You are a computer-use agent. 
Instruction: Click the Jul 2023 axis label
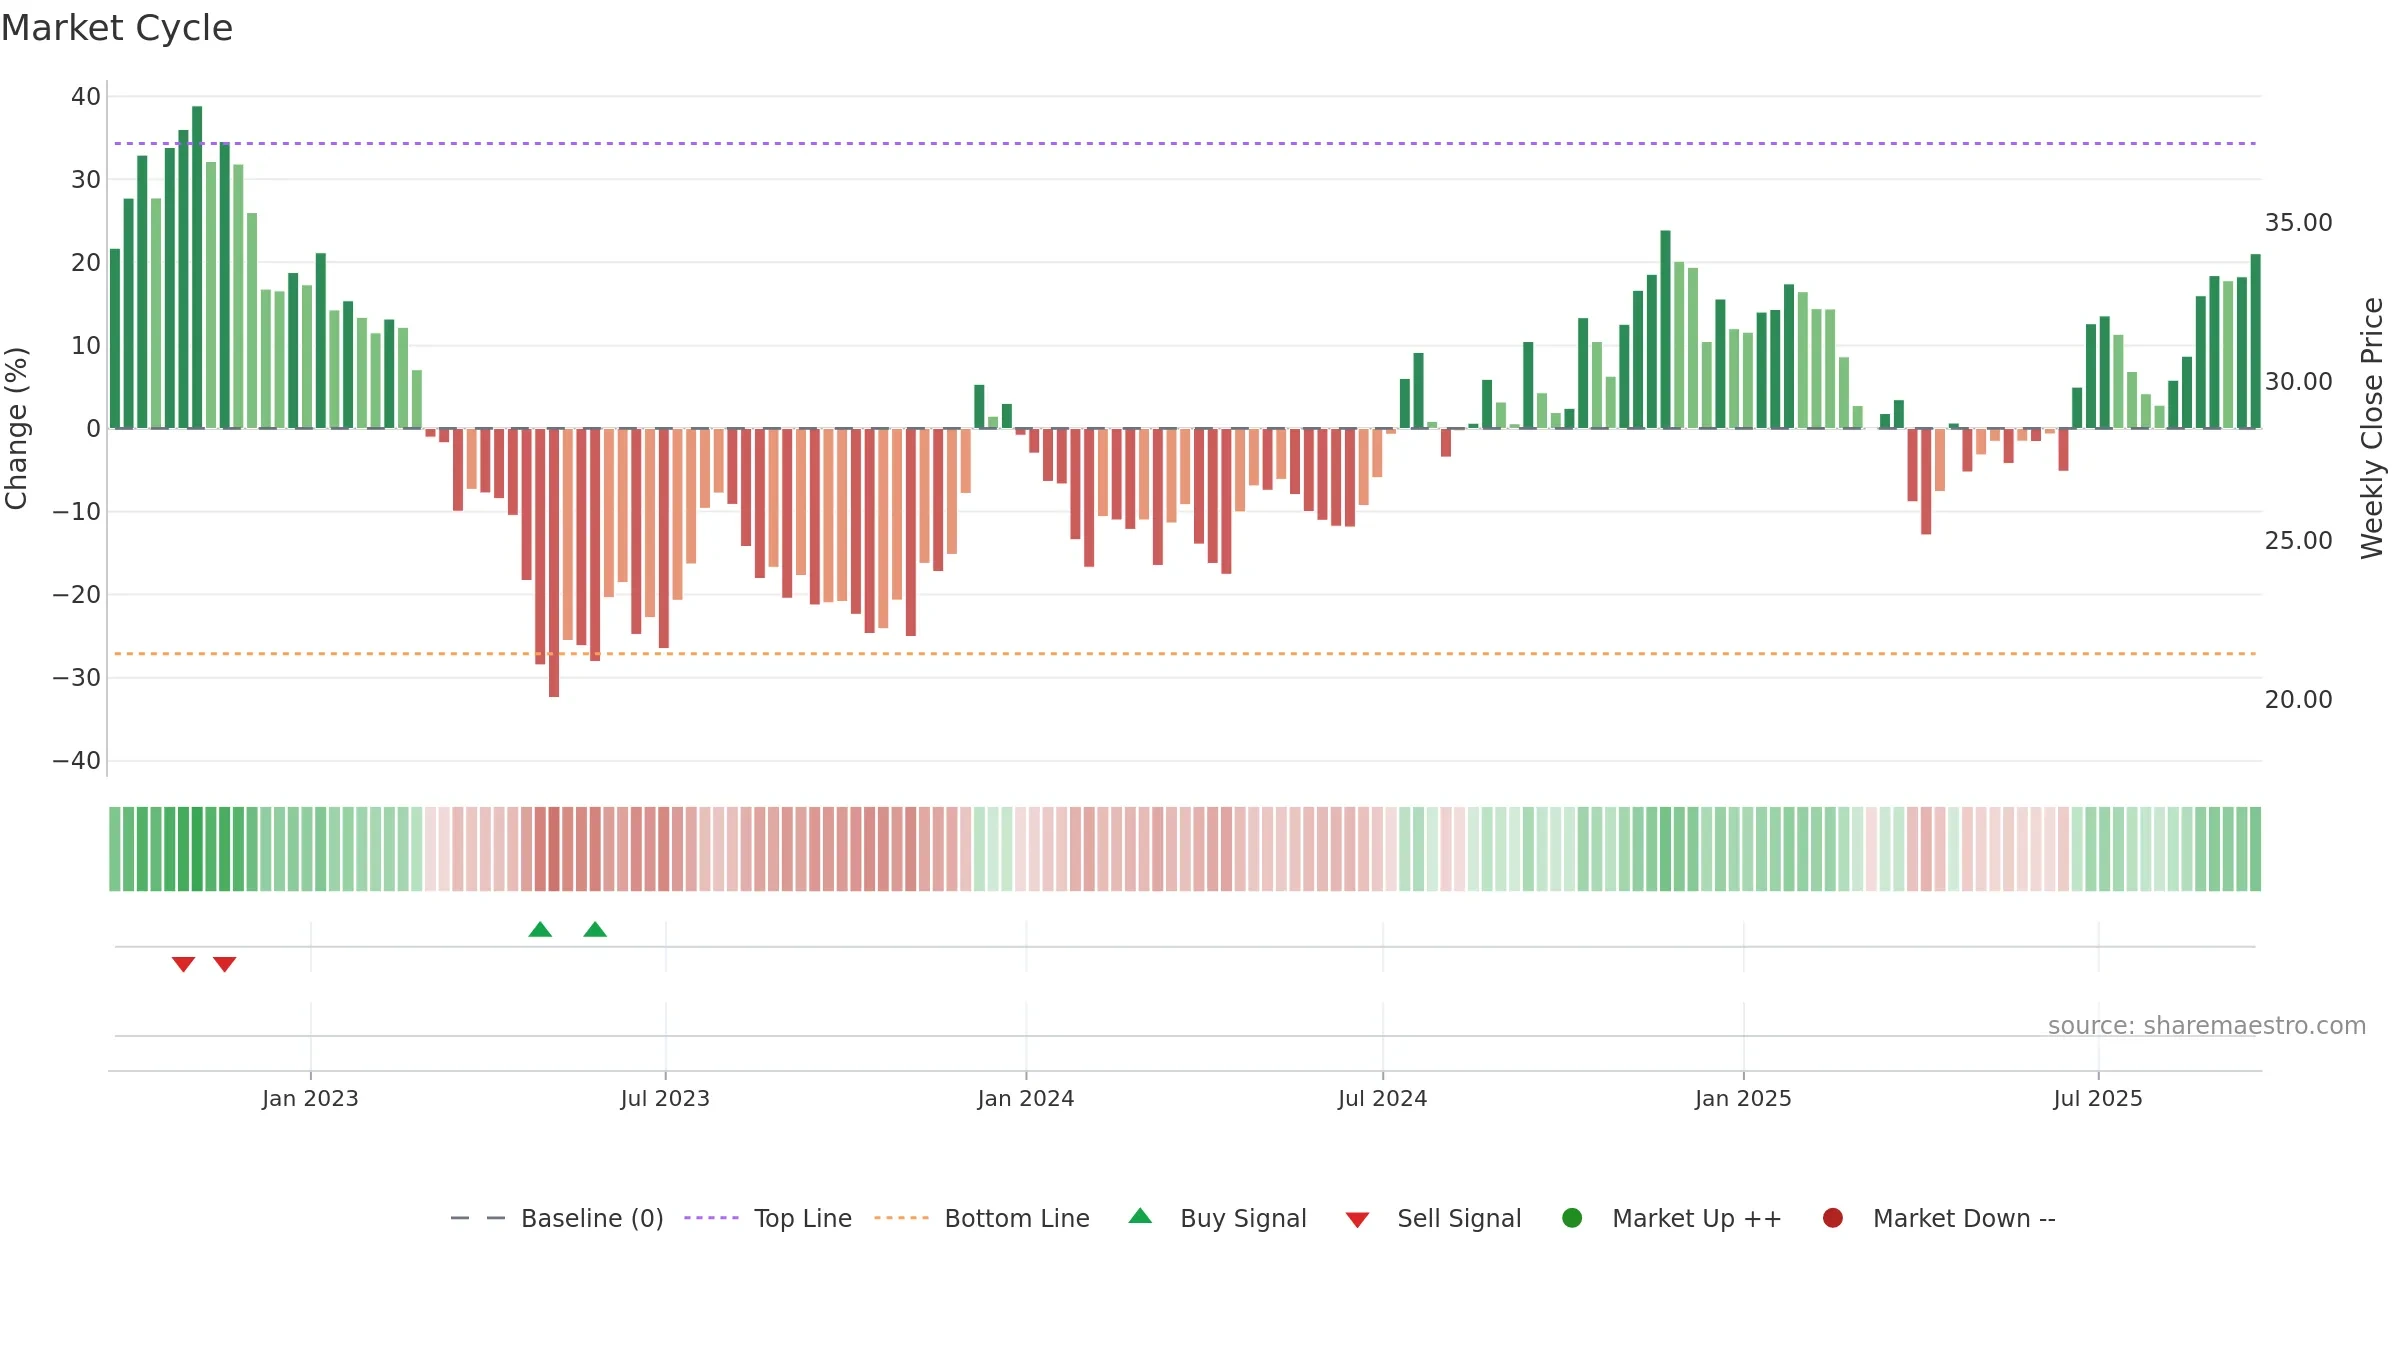point(665,1098)
